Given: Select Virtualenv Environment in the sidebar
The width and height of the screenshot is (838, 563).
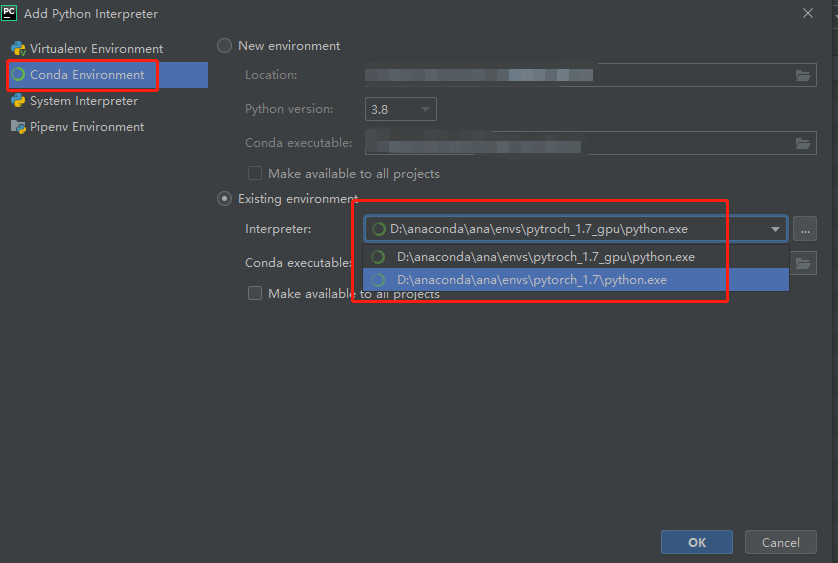Looking at the screenshot, I should tap(107, 49).
